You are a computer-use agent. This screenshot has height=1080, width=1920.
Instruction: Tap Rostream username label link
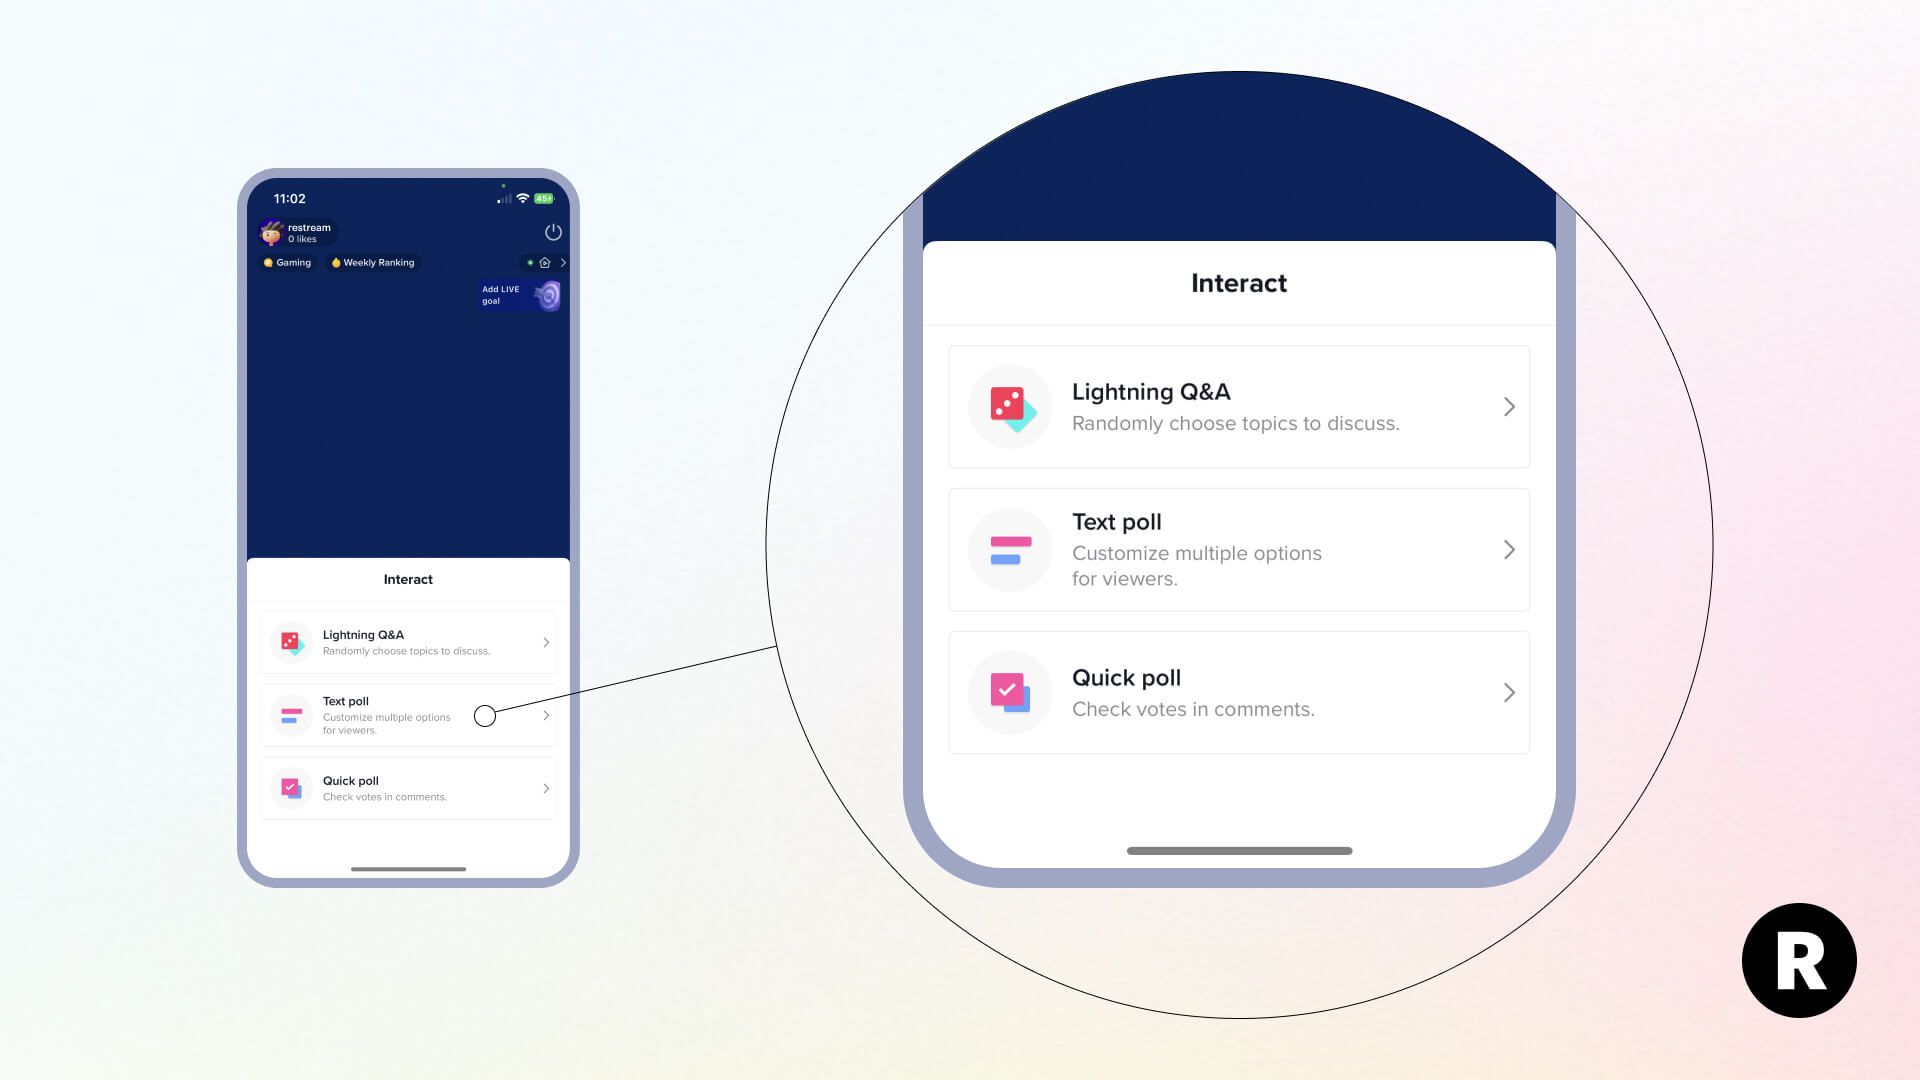pos(309,227)
